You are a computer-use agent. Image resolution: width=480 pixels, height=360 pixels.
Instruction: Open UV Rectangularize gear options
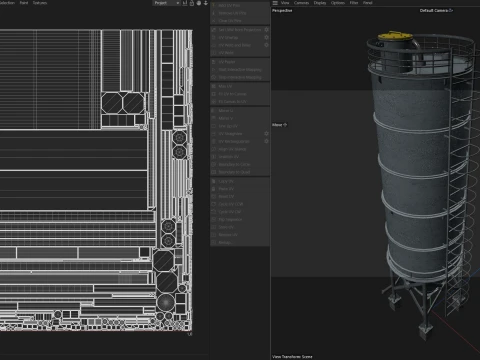pos(266,141)
